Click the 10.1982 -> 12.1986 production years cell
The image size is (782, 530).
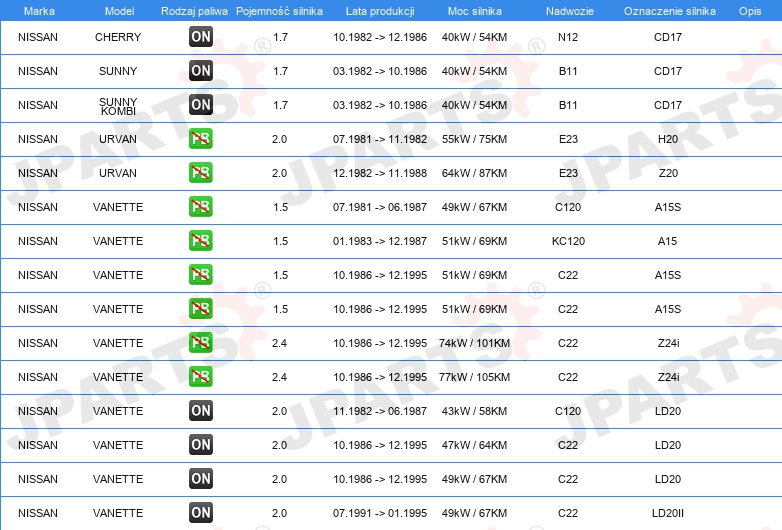click(380, 37)
